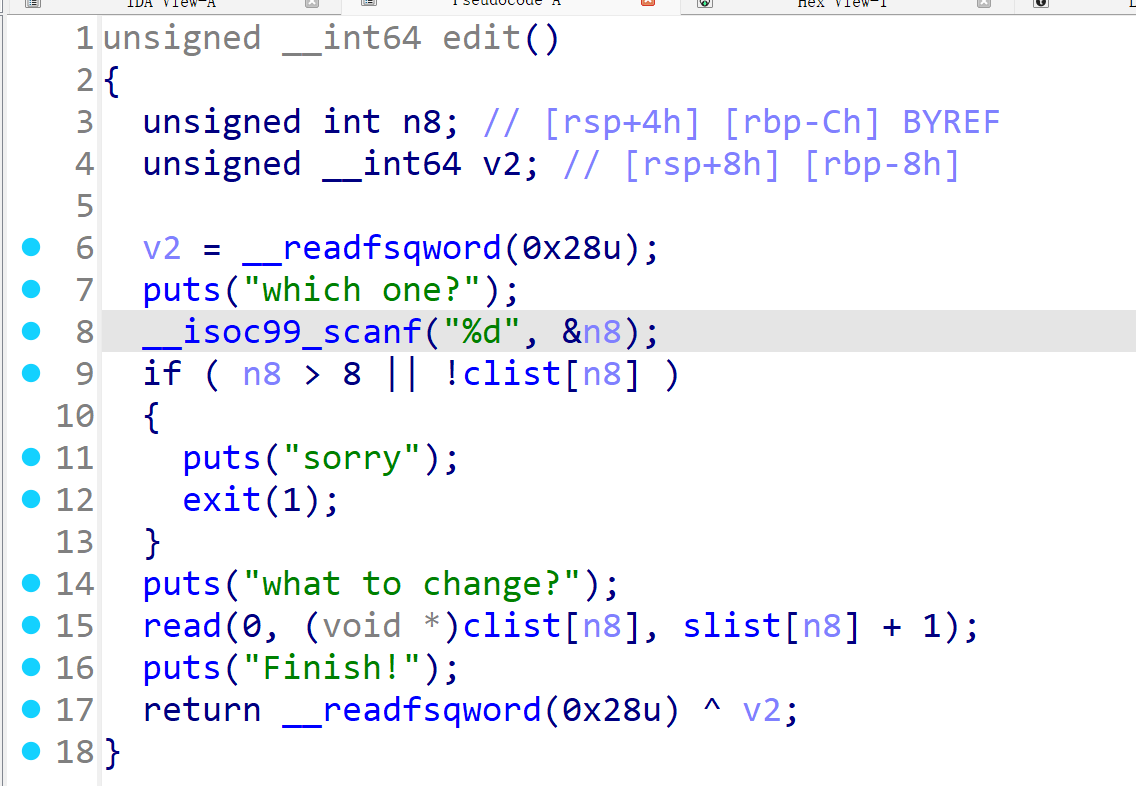
Task: Click the IDA View-A tab icon
Action: click(33, 3)
